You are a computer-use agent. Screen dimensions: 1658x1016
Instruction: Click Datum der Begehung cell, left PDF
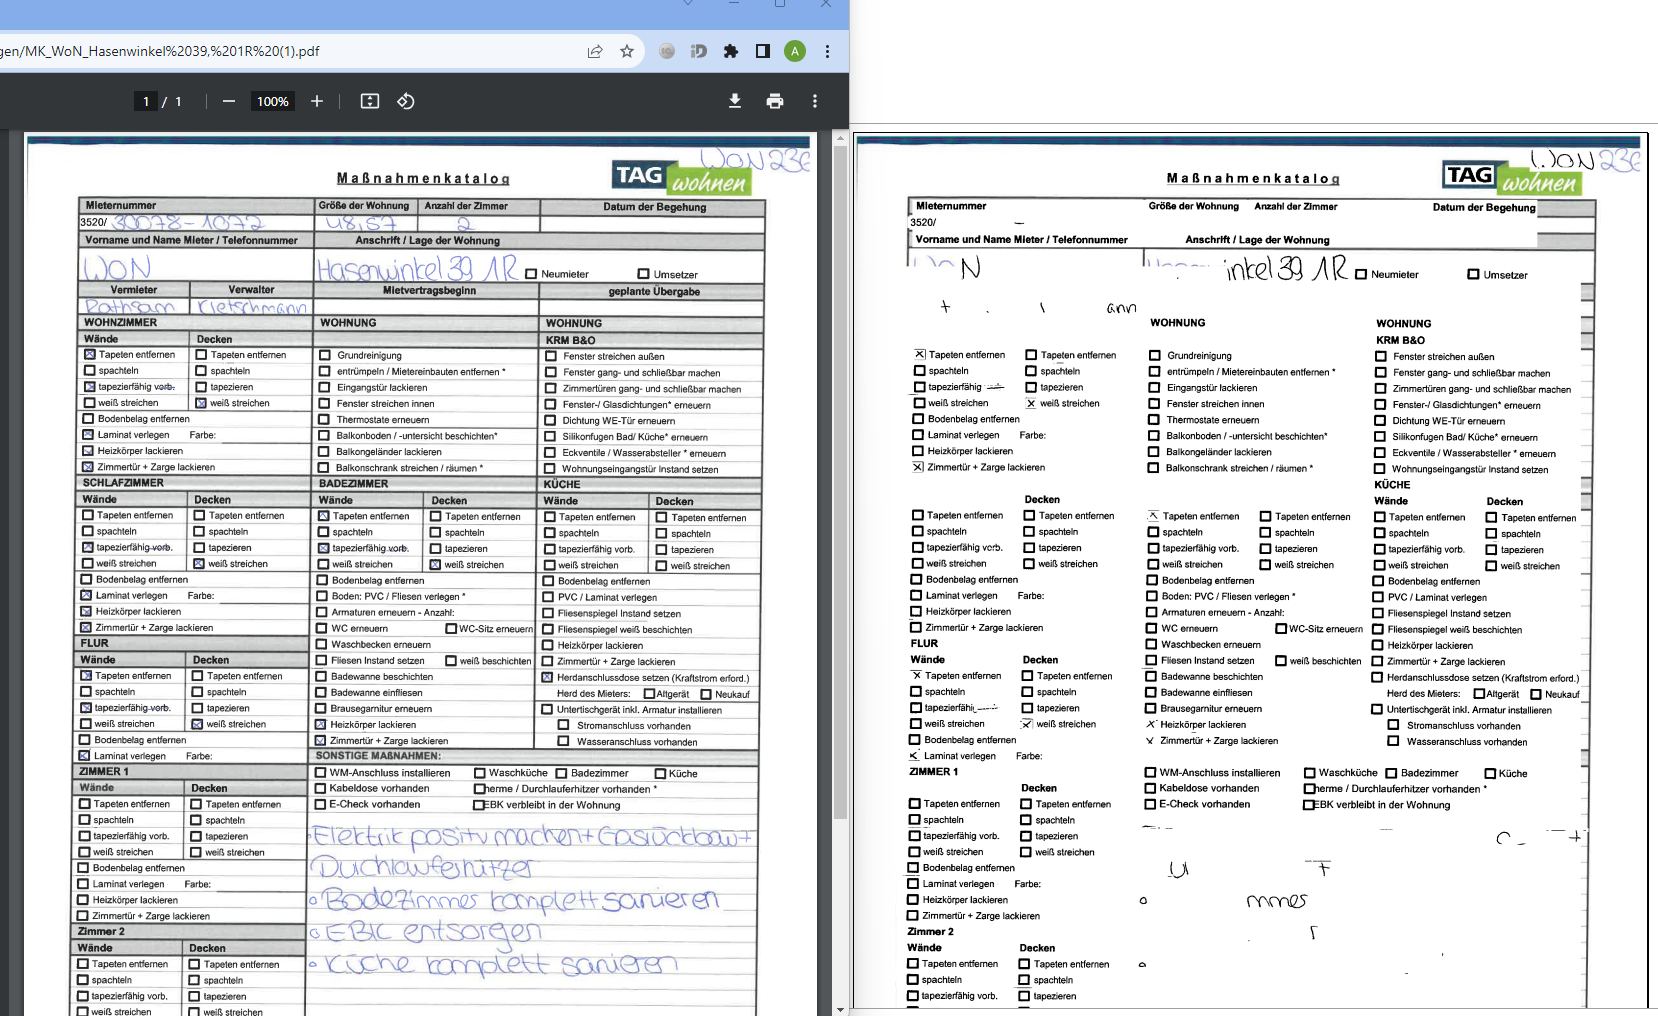click(654, 208)
